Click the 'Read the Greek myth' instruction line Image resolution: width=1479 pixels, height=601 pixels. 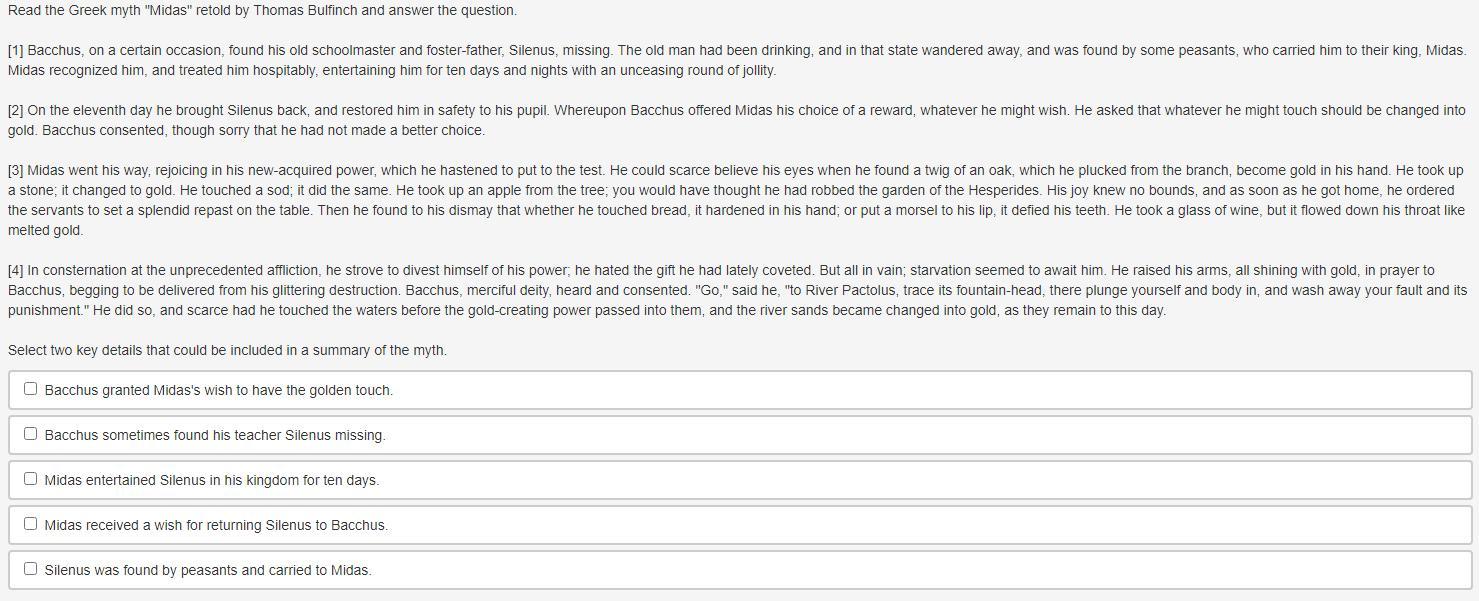(262, 10)
